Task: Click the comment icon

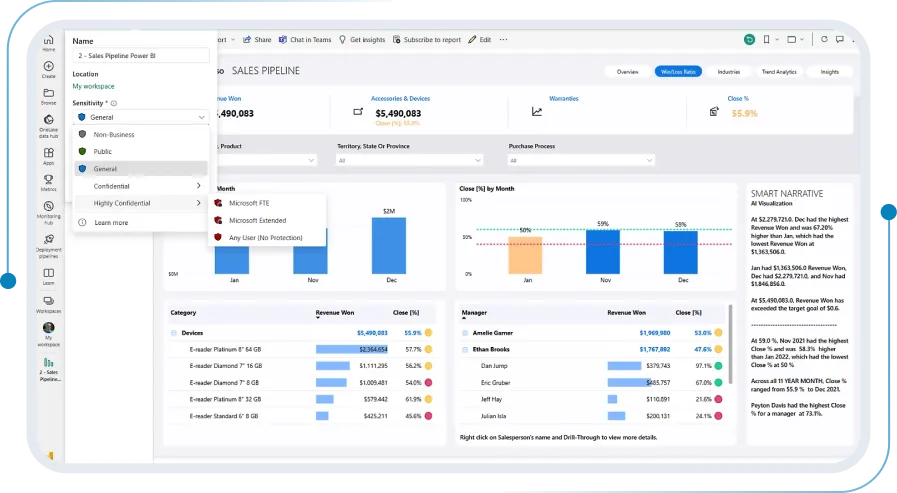Action: pyautogui.click(x=840, y=39)
